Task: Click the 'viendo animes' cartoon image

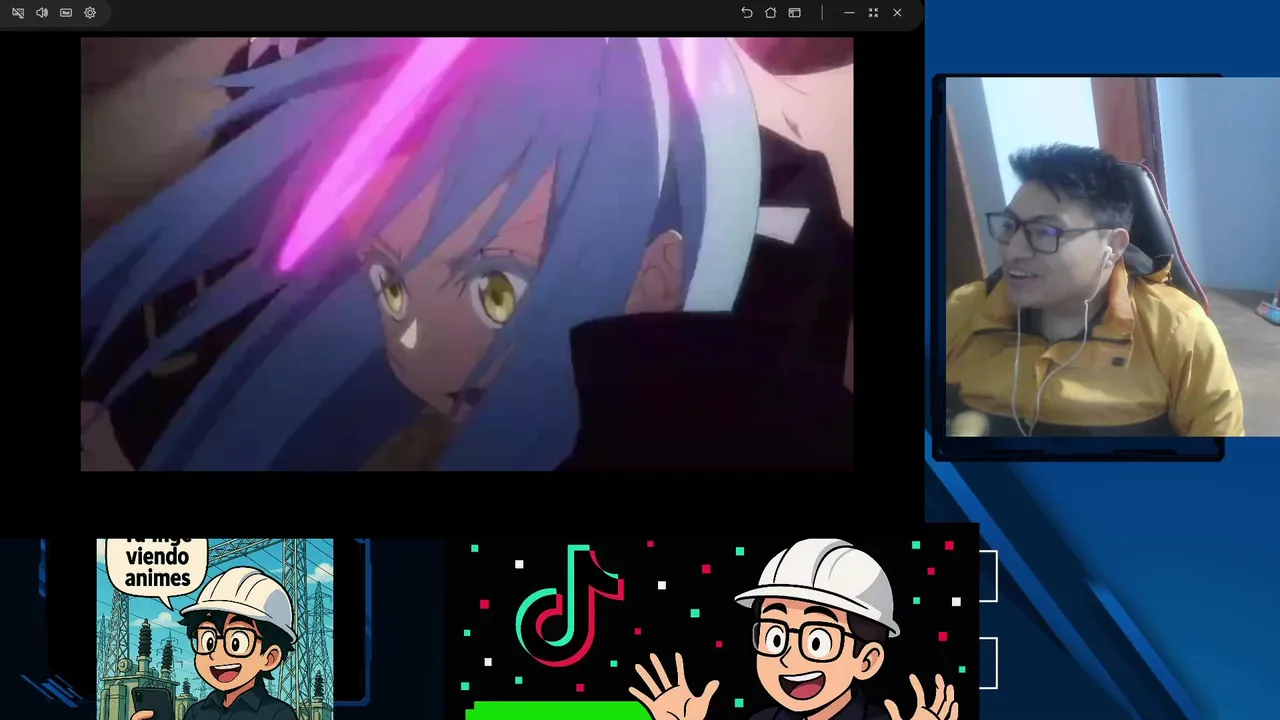Action: (215, 629)
